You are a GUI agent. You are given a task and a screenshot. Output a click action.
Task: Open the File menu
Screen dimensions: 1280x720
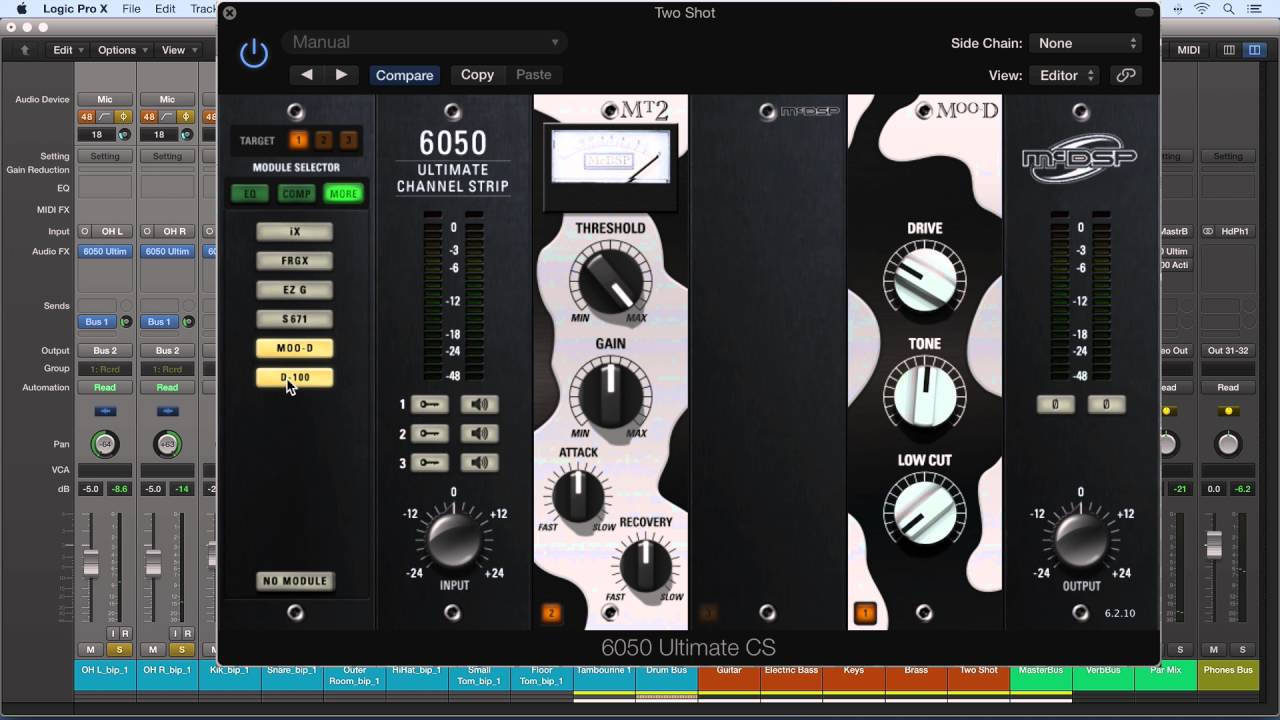[131, 9]
